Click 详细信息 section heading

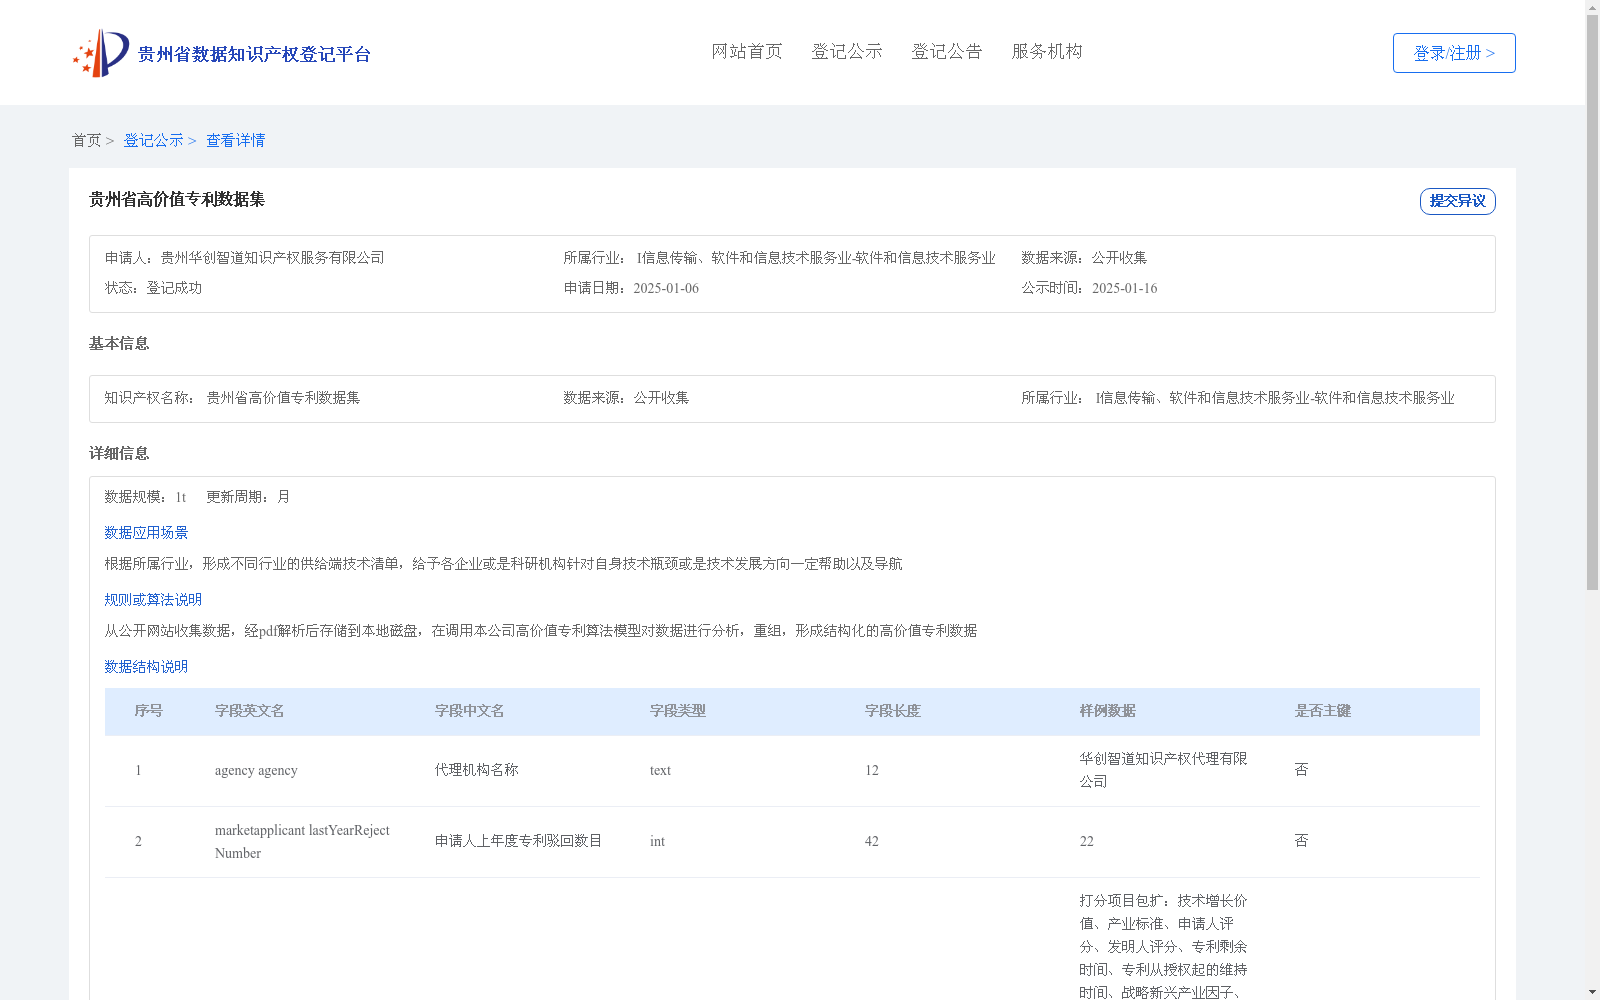point(119,453)
